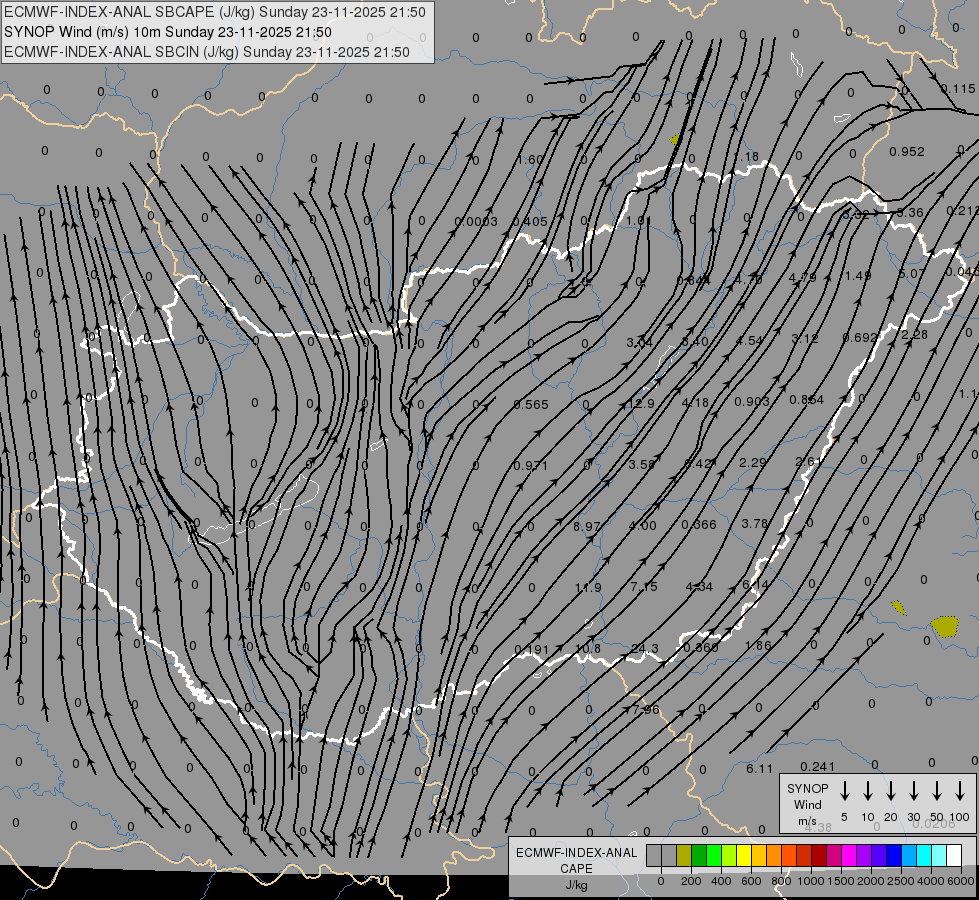Click the 10.8 CAPE value on the map
The height and width of the screenshot is (900, 979).
click(588, 648)
